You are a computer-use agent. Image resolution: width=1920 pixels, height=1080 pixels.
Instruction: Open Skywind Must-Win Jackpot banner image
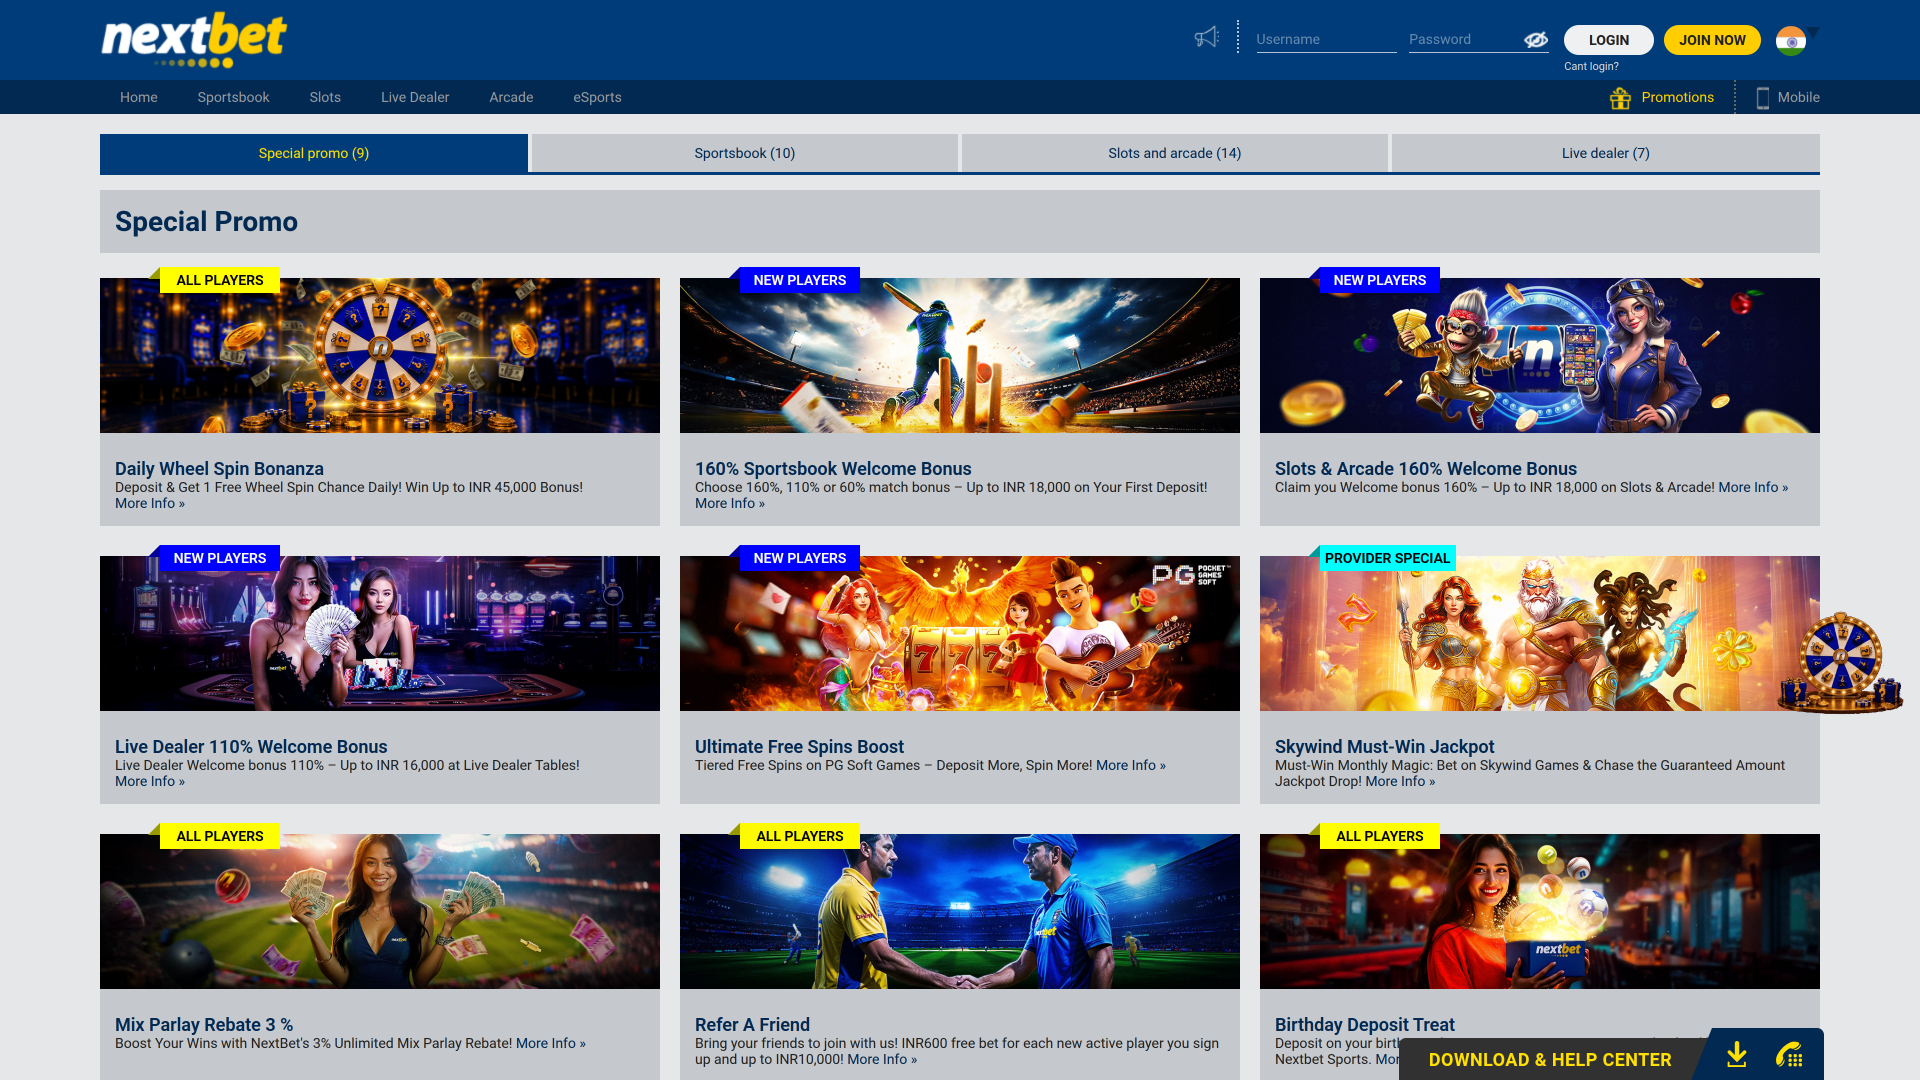coord(1540,634)
